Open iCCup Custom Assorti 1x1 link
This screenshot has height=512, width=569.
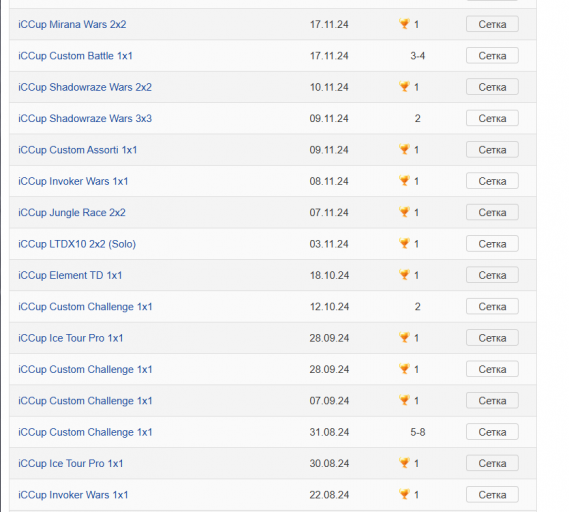78,150
